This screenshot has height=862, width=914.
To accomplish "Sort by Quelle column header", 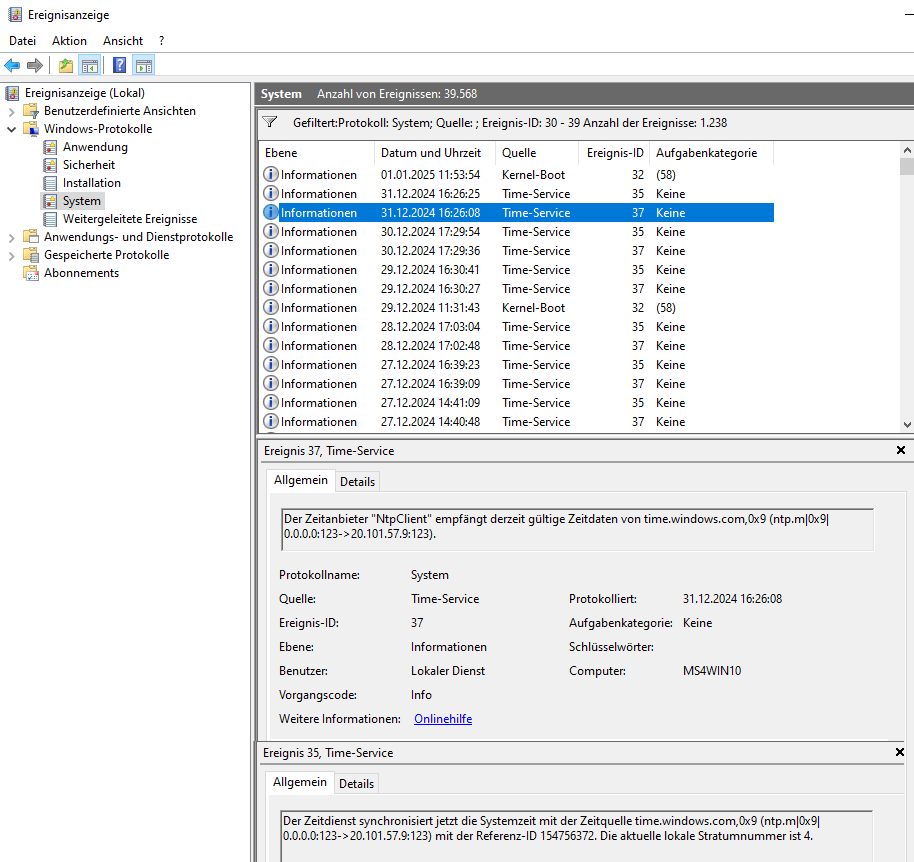I will [x=537, y=153].
